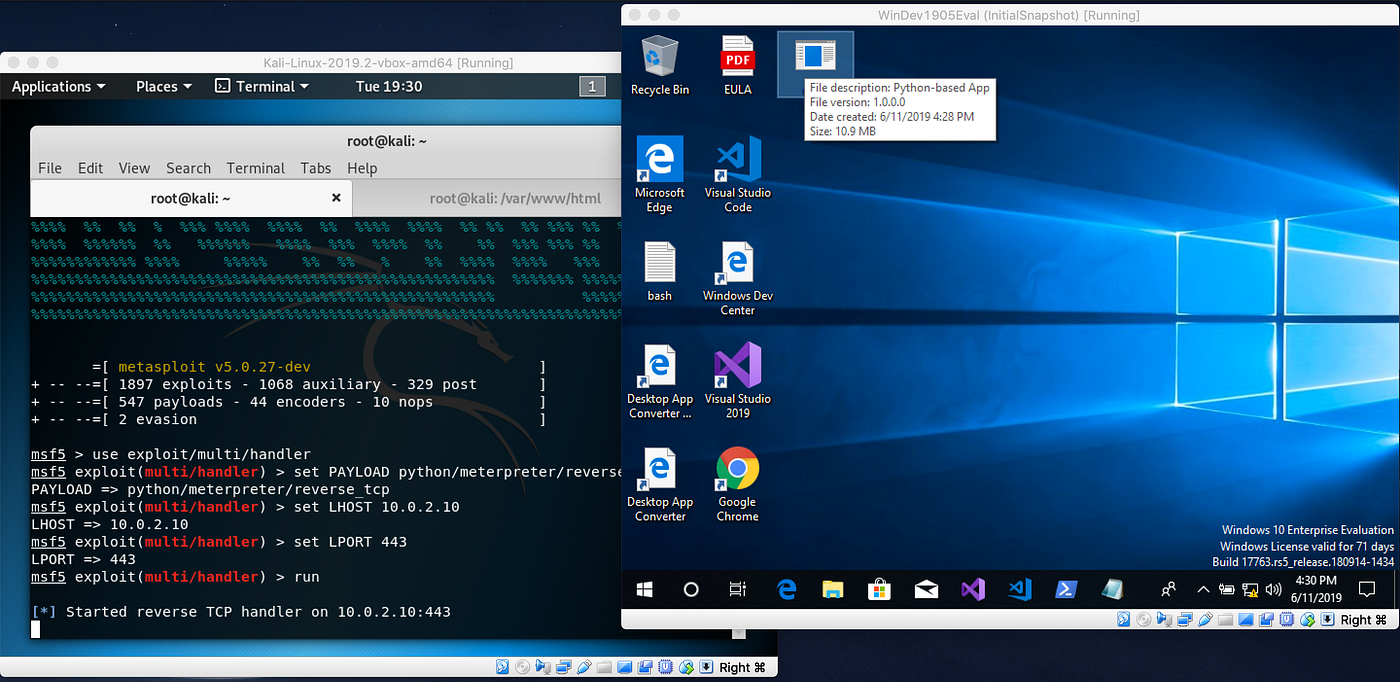
Task: Open the terminal File menu
Action: [x=50, y=168]
